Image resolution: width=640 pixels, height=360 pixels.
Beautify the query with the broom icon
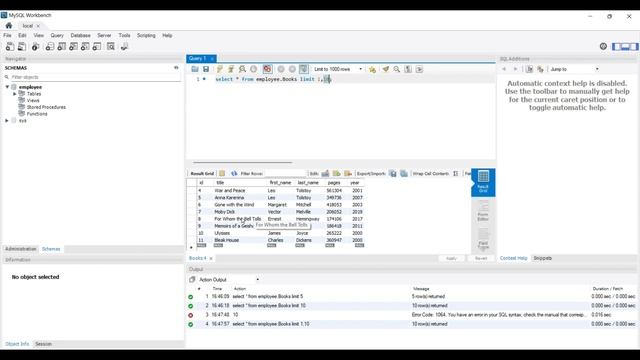(385, 69)
